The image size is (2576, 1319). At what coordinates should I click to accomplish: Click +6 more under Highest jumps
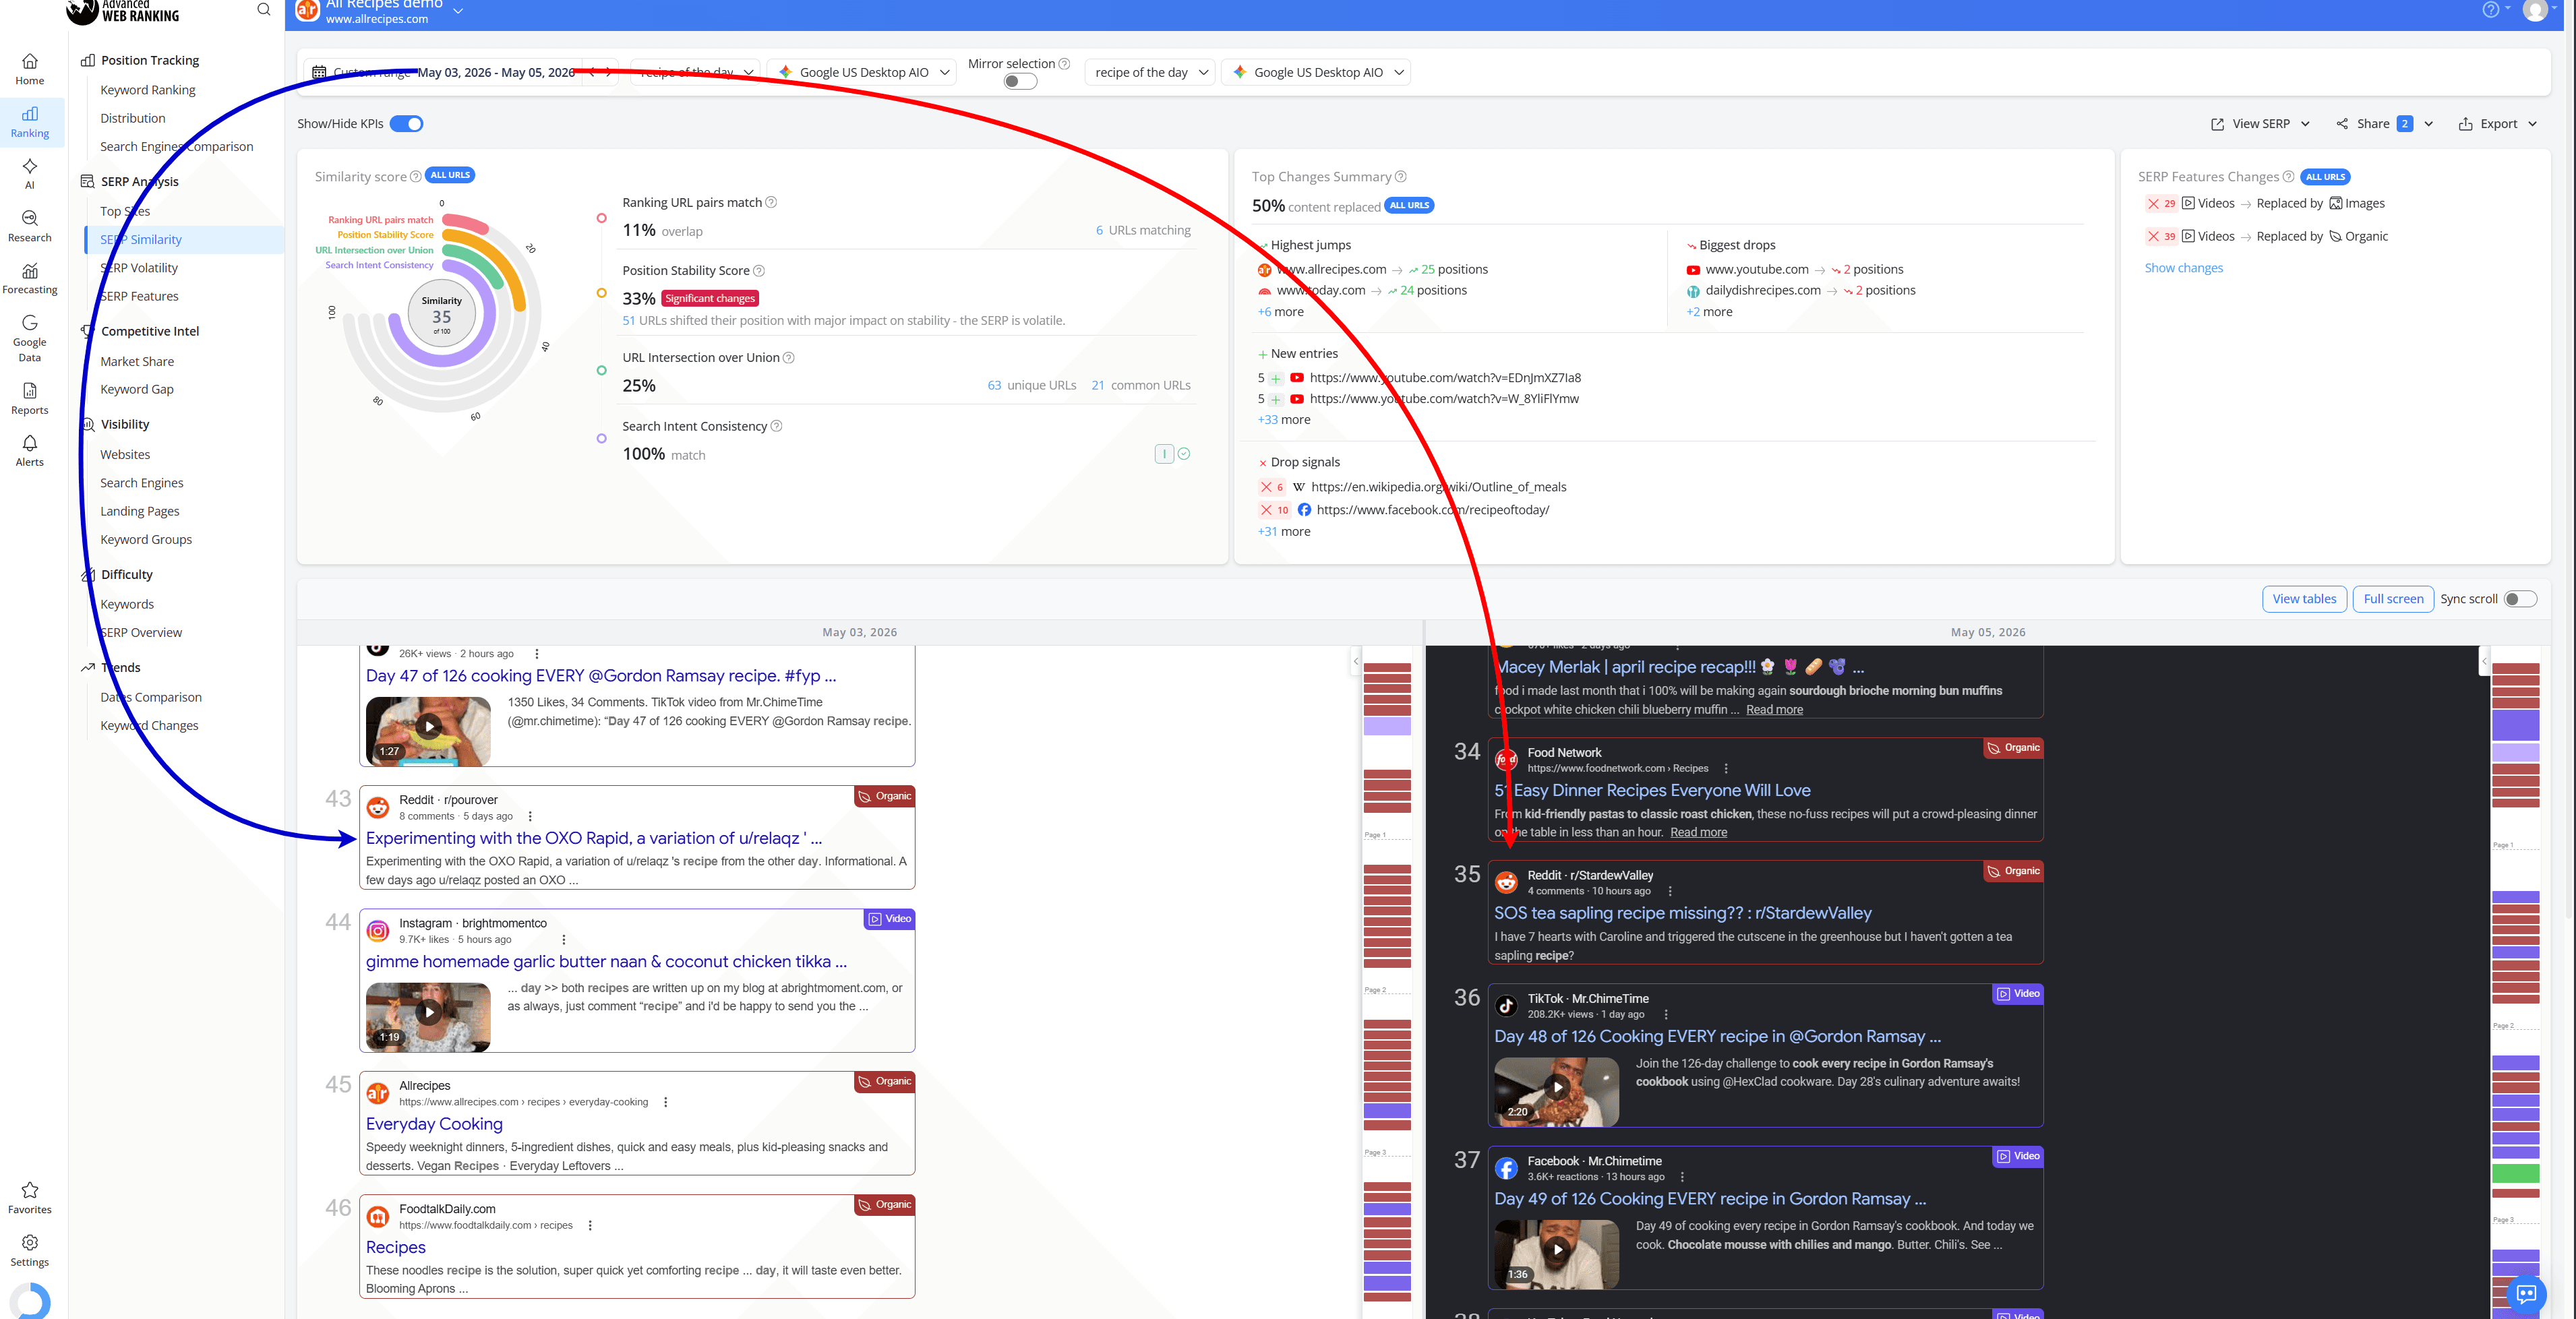[1281, 312]
